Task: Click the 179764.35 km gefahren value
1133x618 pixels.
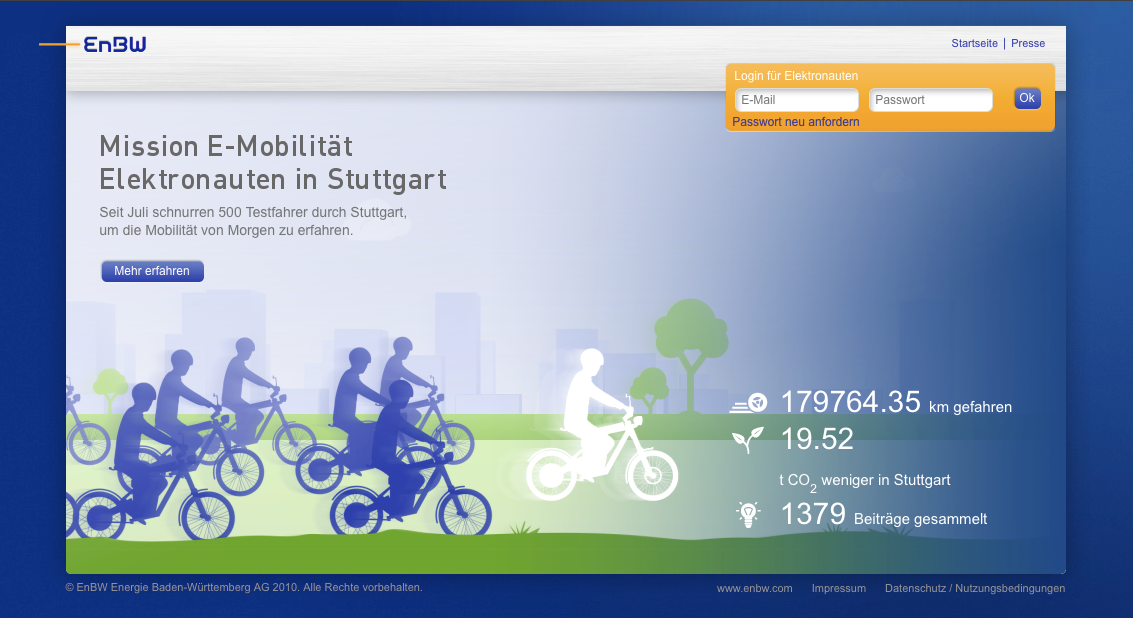Action: coord(896,403)
